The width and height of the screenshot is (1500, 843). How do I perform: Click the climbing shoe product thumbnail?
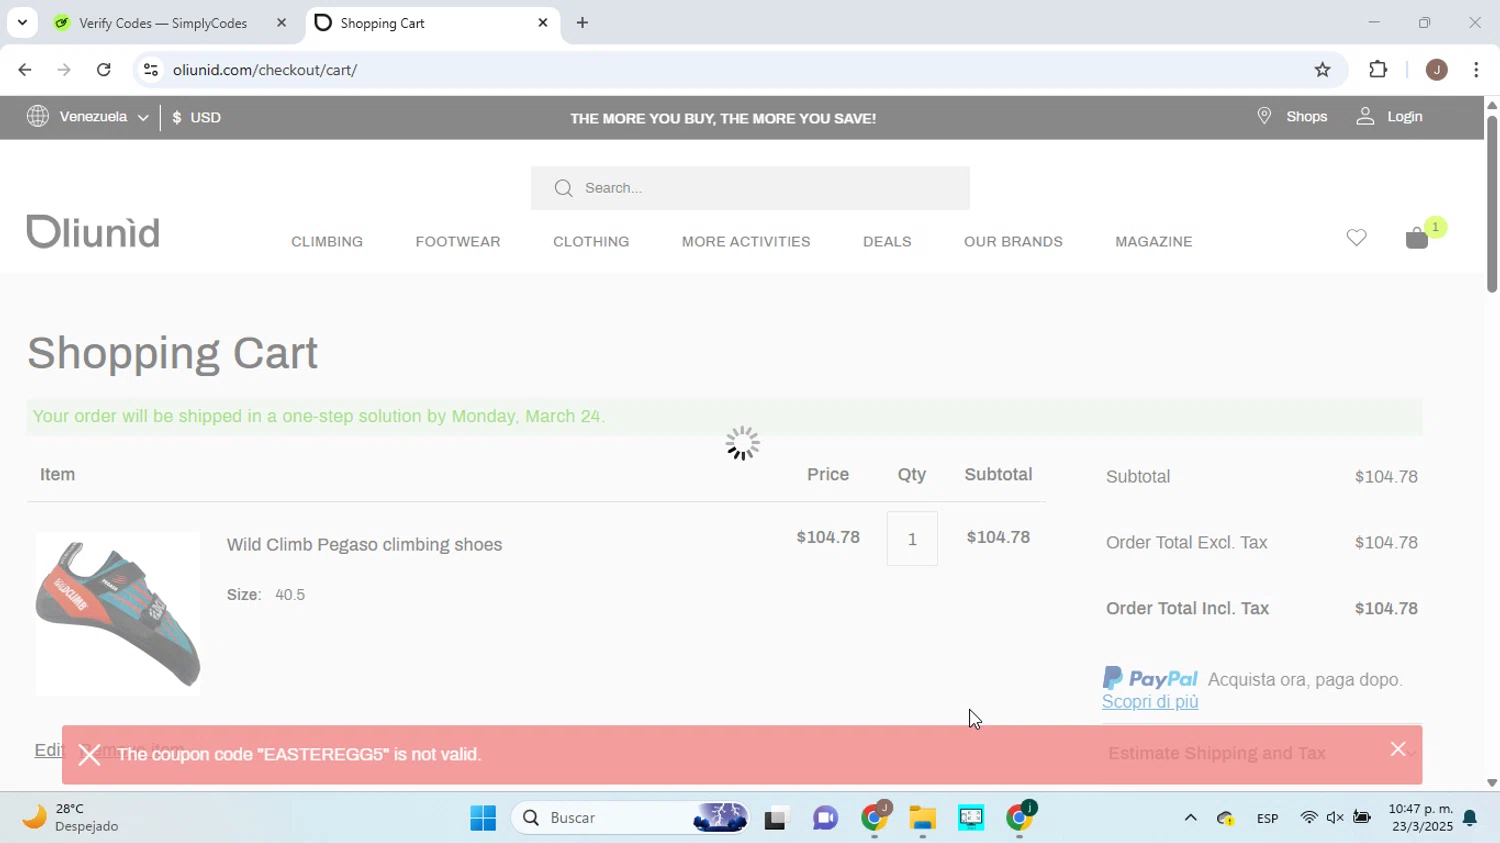click(118, 613)
